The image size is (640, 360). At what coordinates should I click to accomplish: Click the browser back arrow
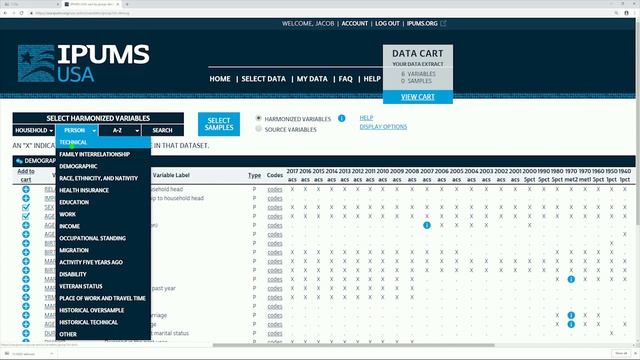(5, 13)
